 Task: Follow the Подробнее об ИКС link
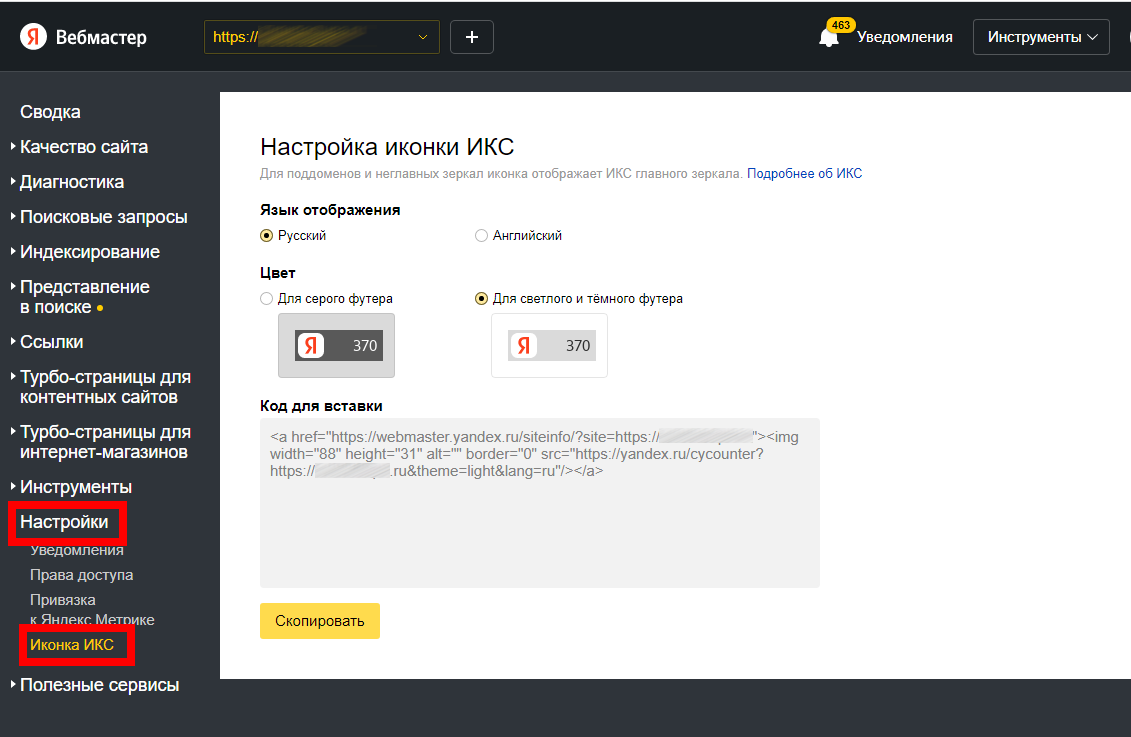click(804, 174)
